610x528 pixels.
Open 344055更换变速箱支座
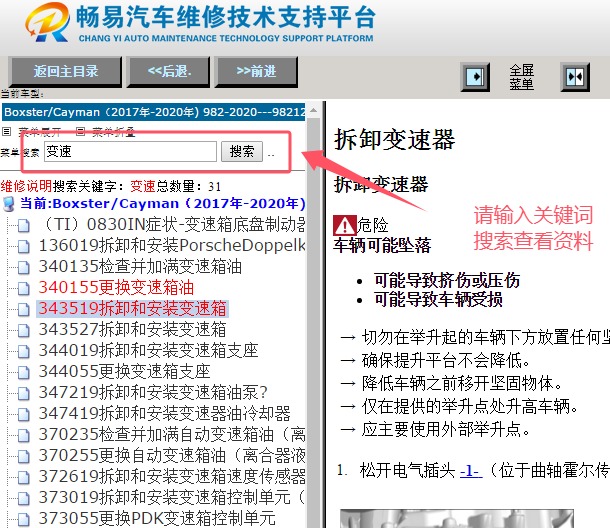tap(124, 372)
